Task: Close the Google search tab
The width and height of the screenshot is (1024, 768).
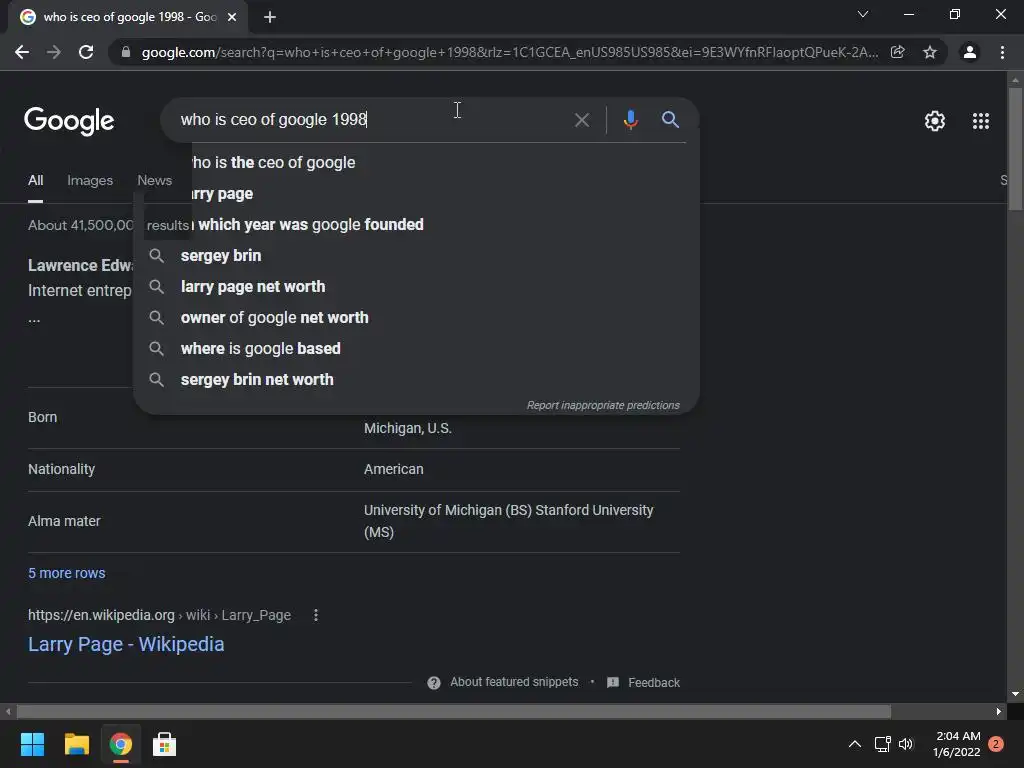Action: pyautogui.click(x=232, y=17)
